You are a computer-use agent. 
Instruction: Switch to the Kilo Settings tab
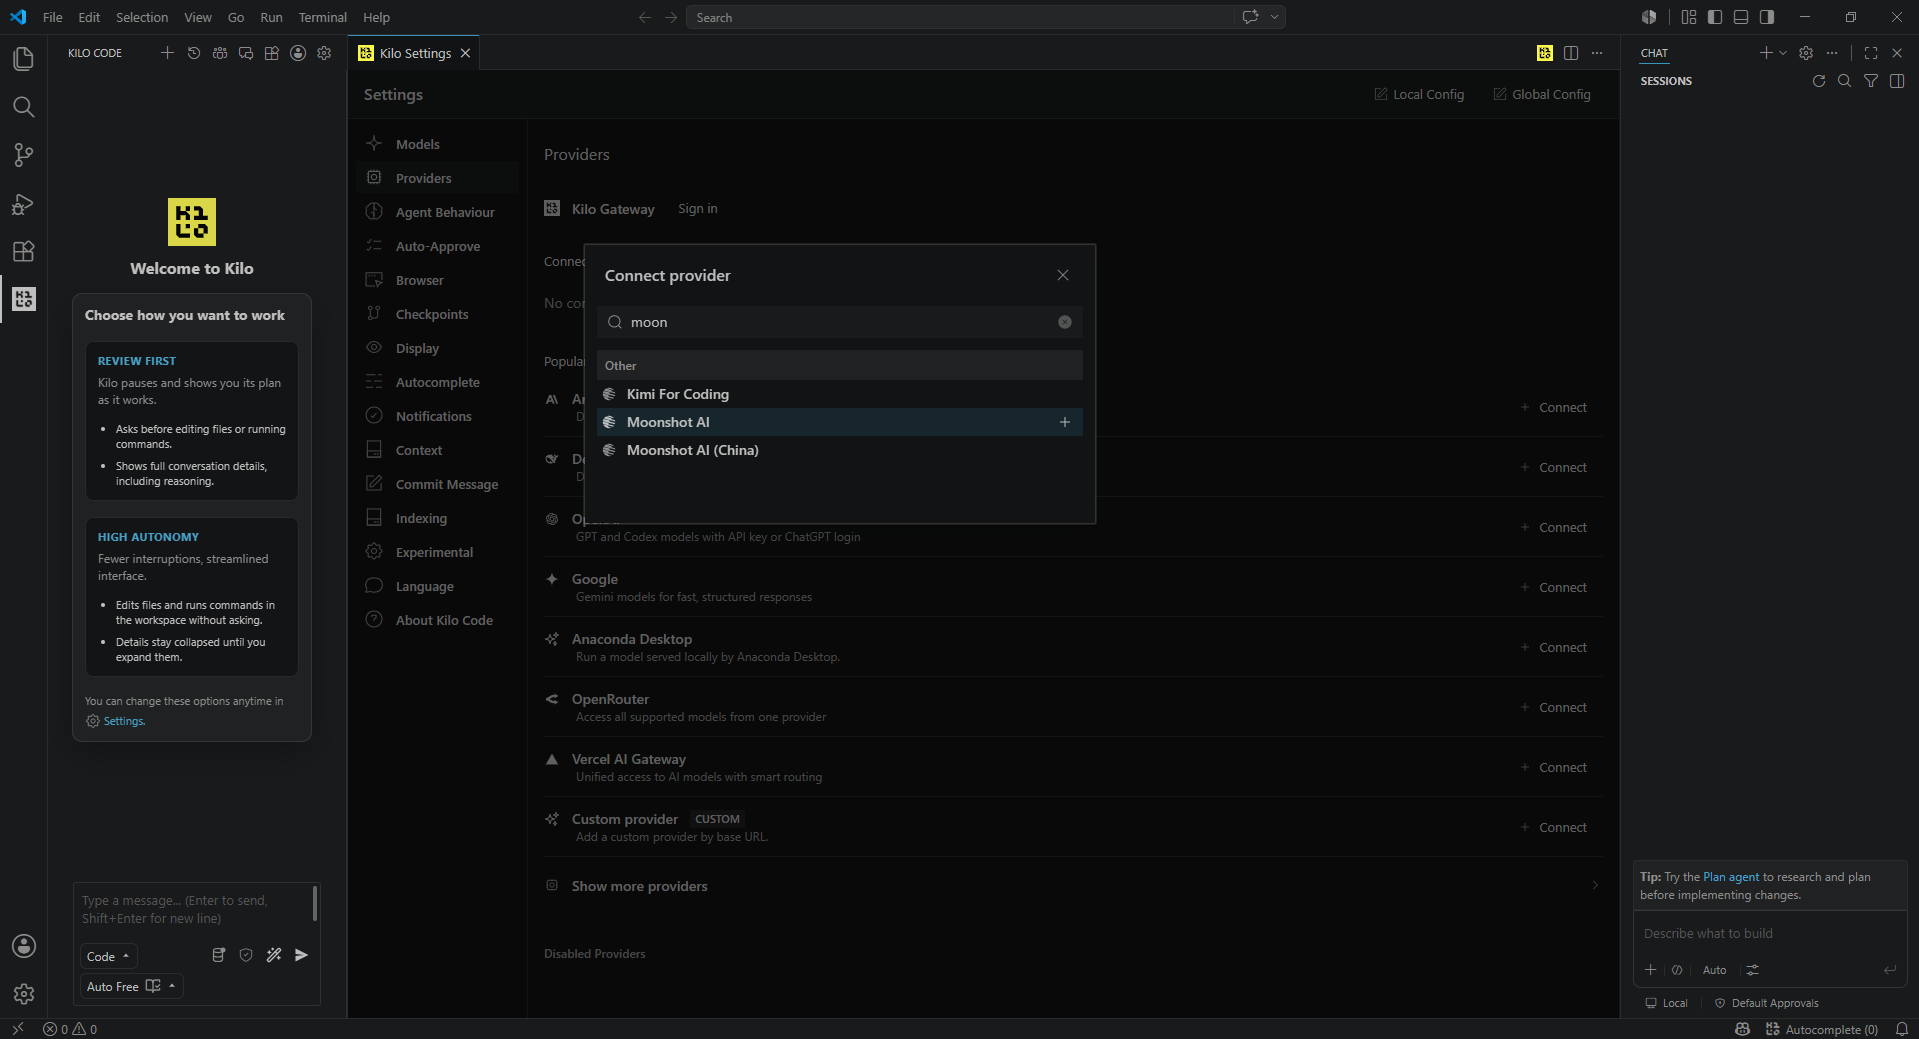(x=415, y=53)
